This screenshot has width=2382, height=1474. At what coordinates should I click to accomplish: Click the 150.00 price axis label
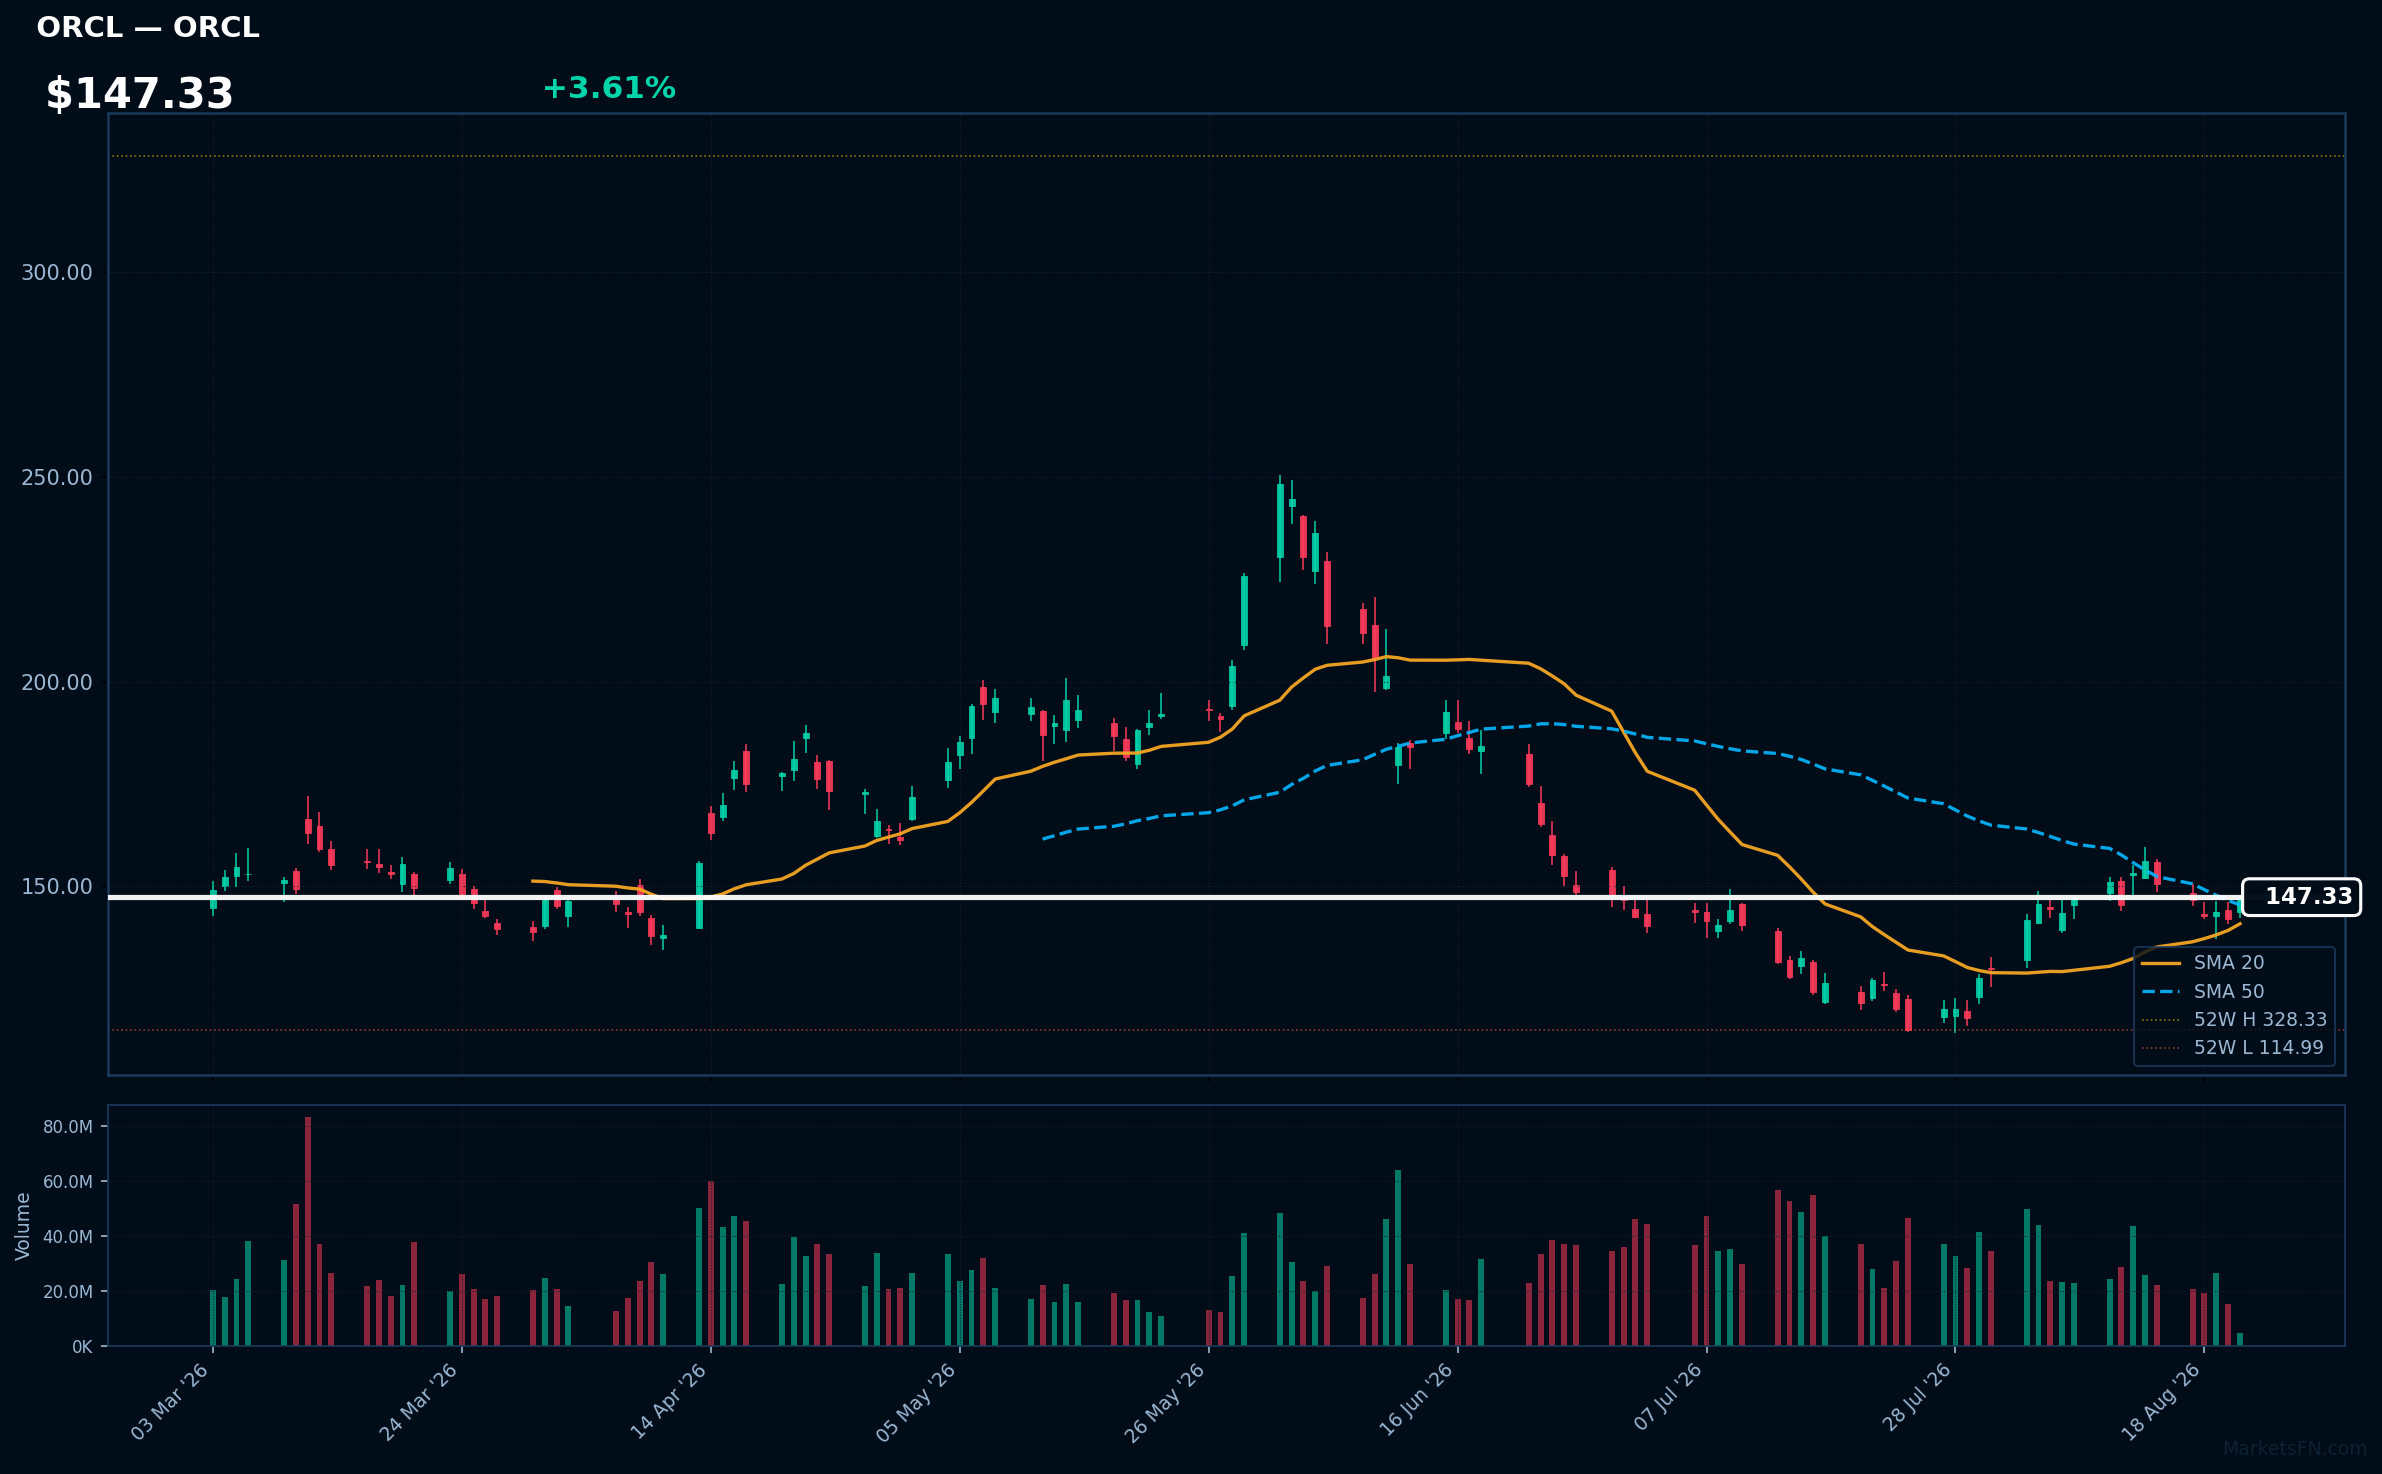[x=56, y=887]
